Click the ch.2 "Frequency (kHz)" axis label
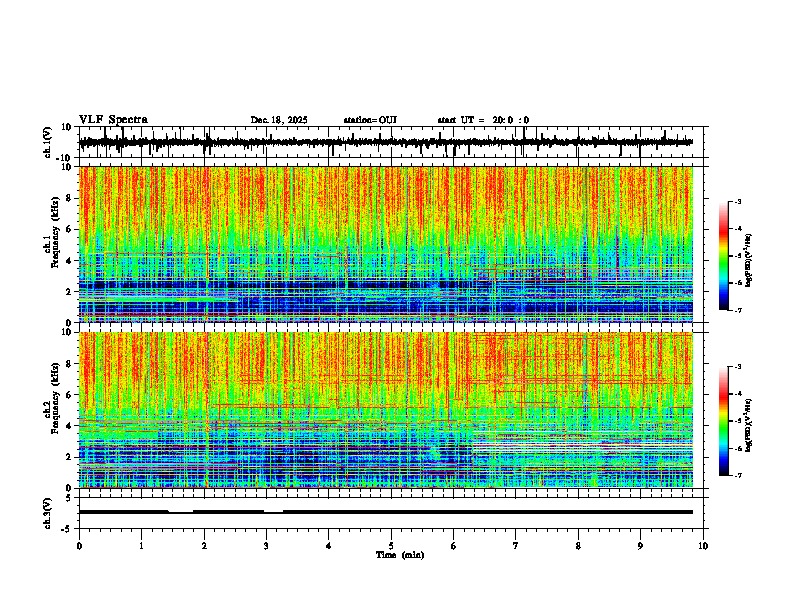Viewport: 792px width, 612px height. [x=55, y=398]
